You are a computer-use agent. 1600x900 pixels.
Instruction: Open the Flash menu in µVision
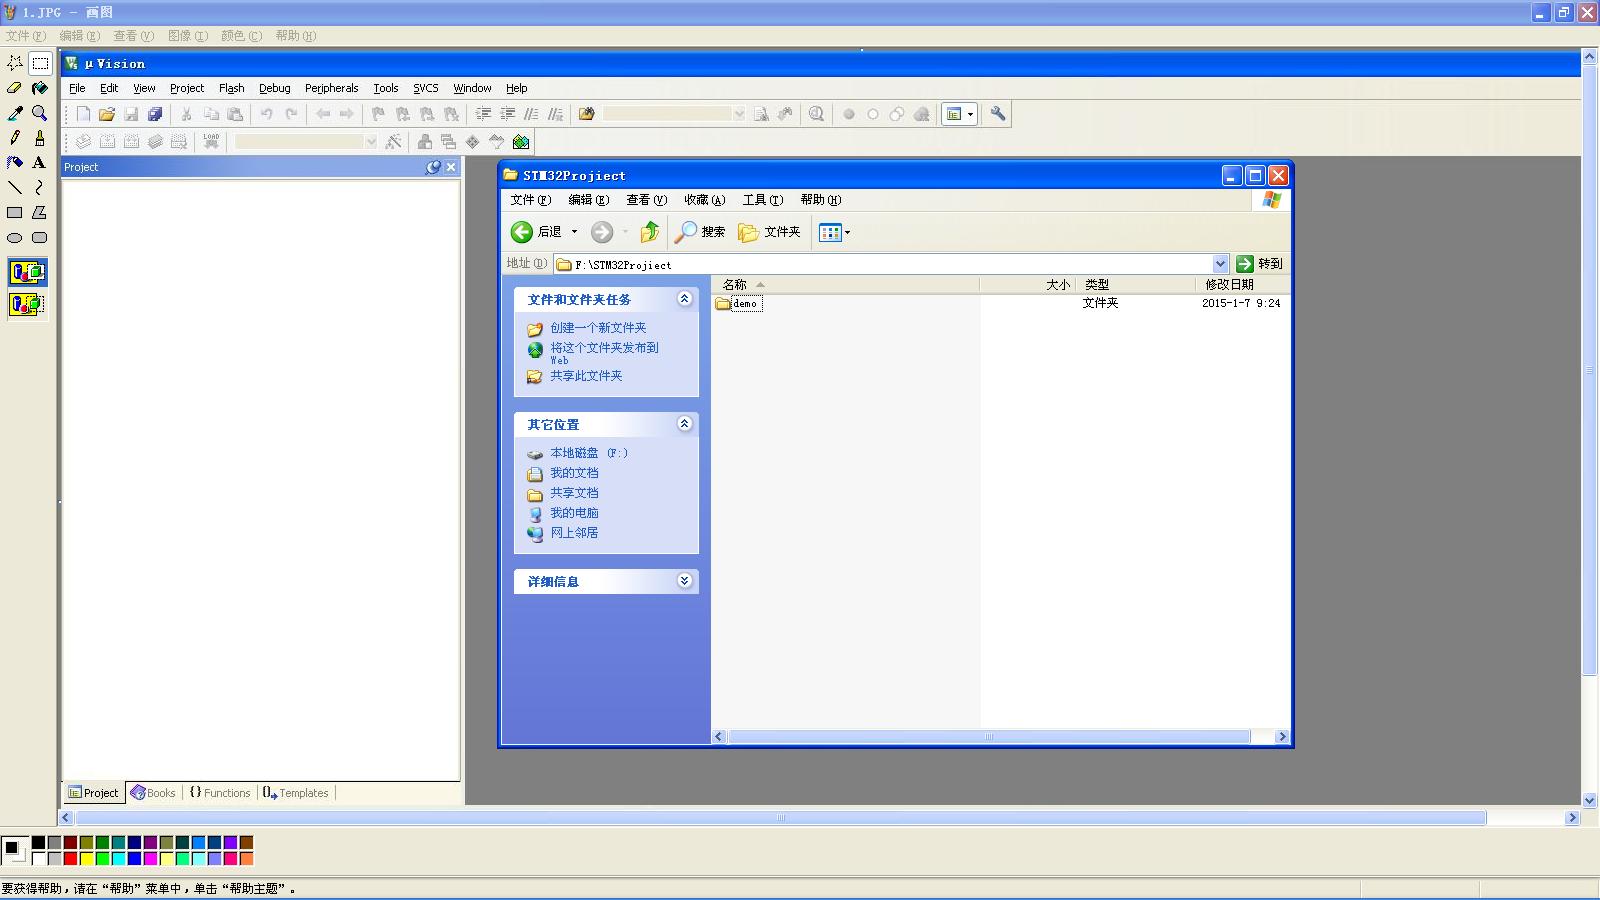tap(232, 88)
